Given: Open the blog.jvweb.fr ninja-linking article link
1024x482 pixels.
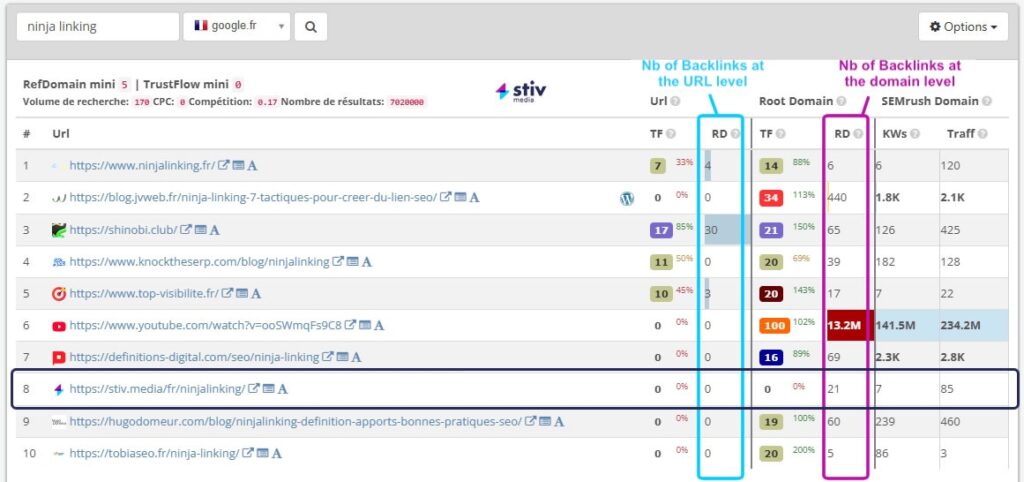Looking at the screenshot, I should [252, 198].
